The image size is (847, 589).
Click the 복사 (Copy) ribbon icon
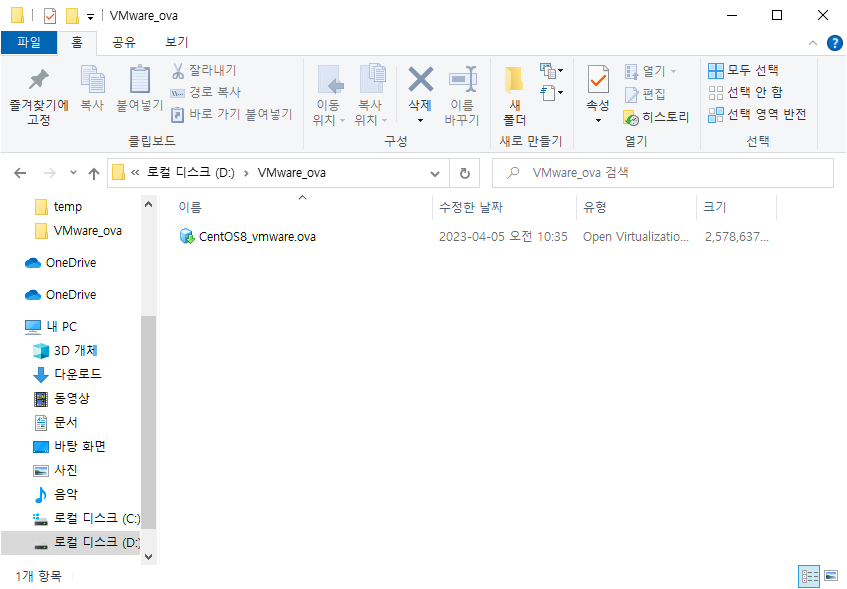pos(92,88)
